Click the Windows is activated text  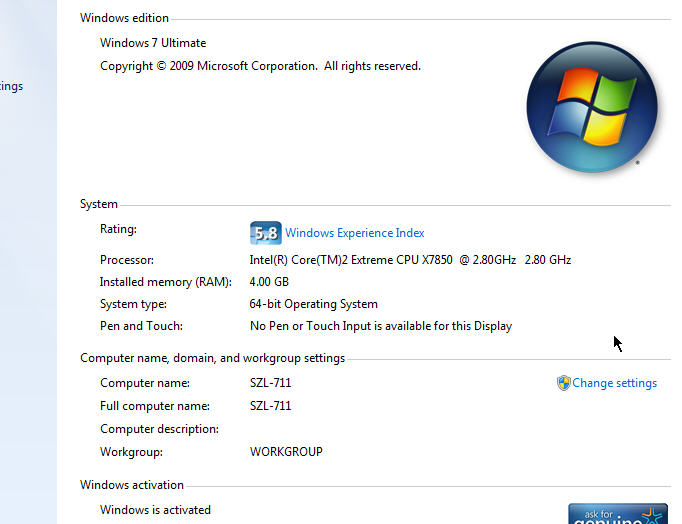(x=155, y=510)
